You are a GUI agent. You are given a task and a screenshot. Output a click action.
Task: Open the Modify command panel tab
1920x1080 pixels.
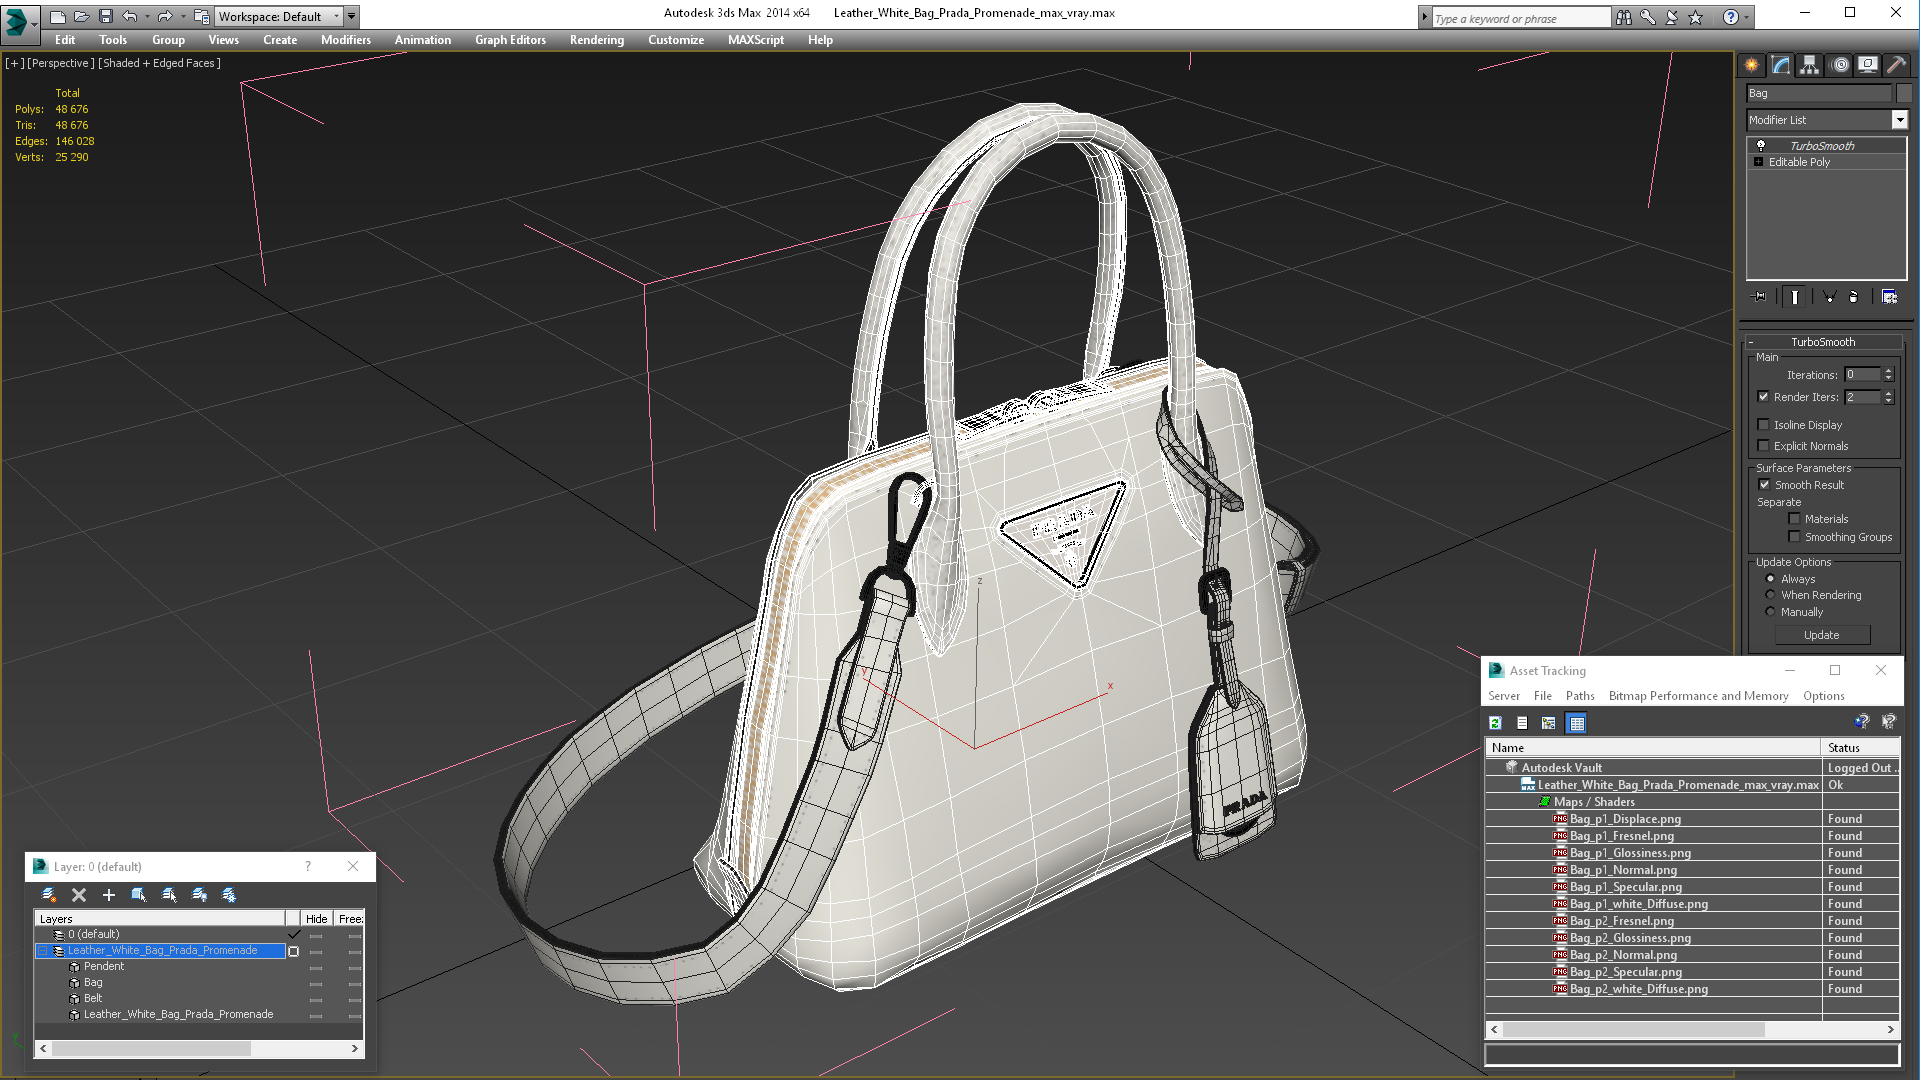pyautogui.click(x=1781, y=65)
